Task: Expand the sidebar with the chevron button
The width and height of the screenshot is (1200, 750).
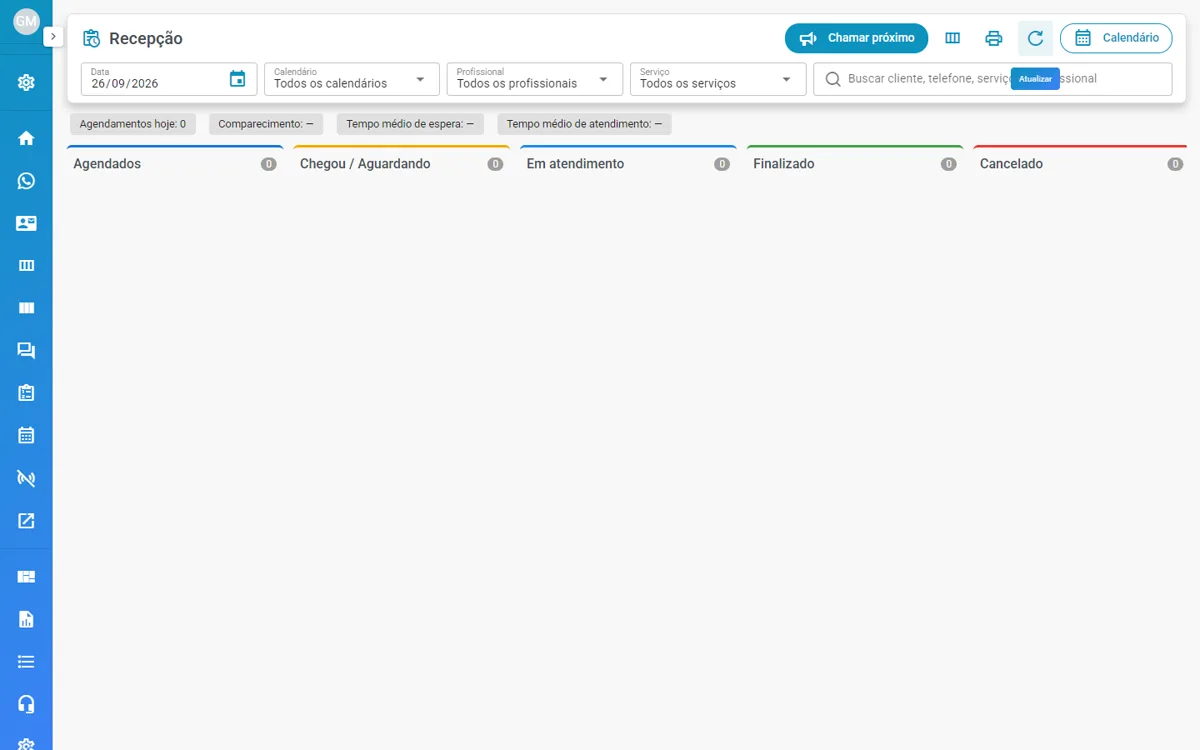Action: point(54,36)
